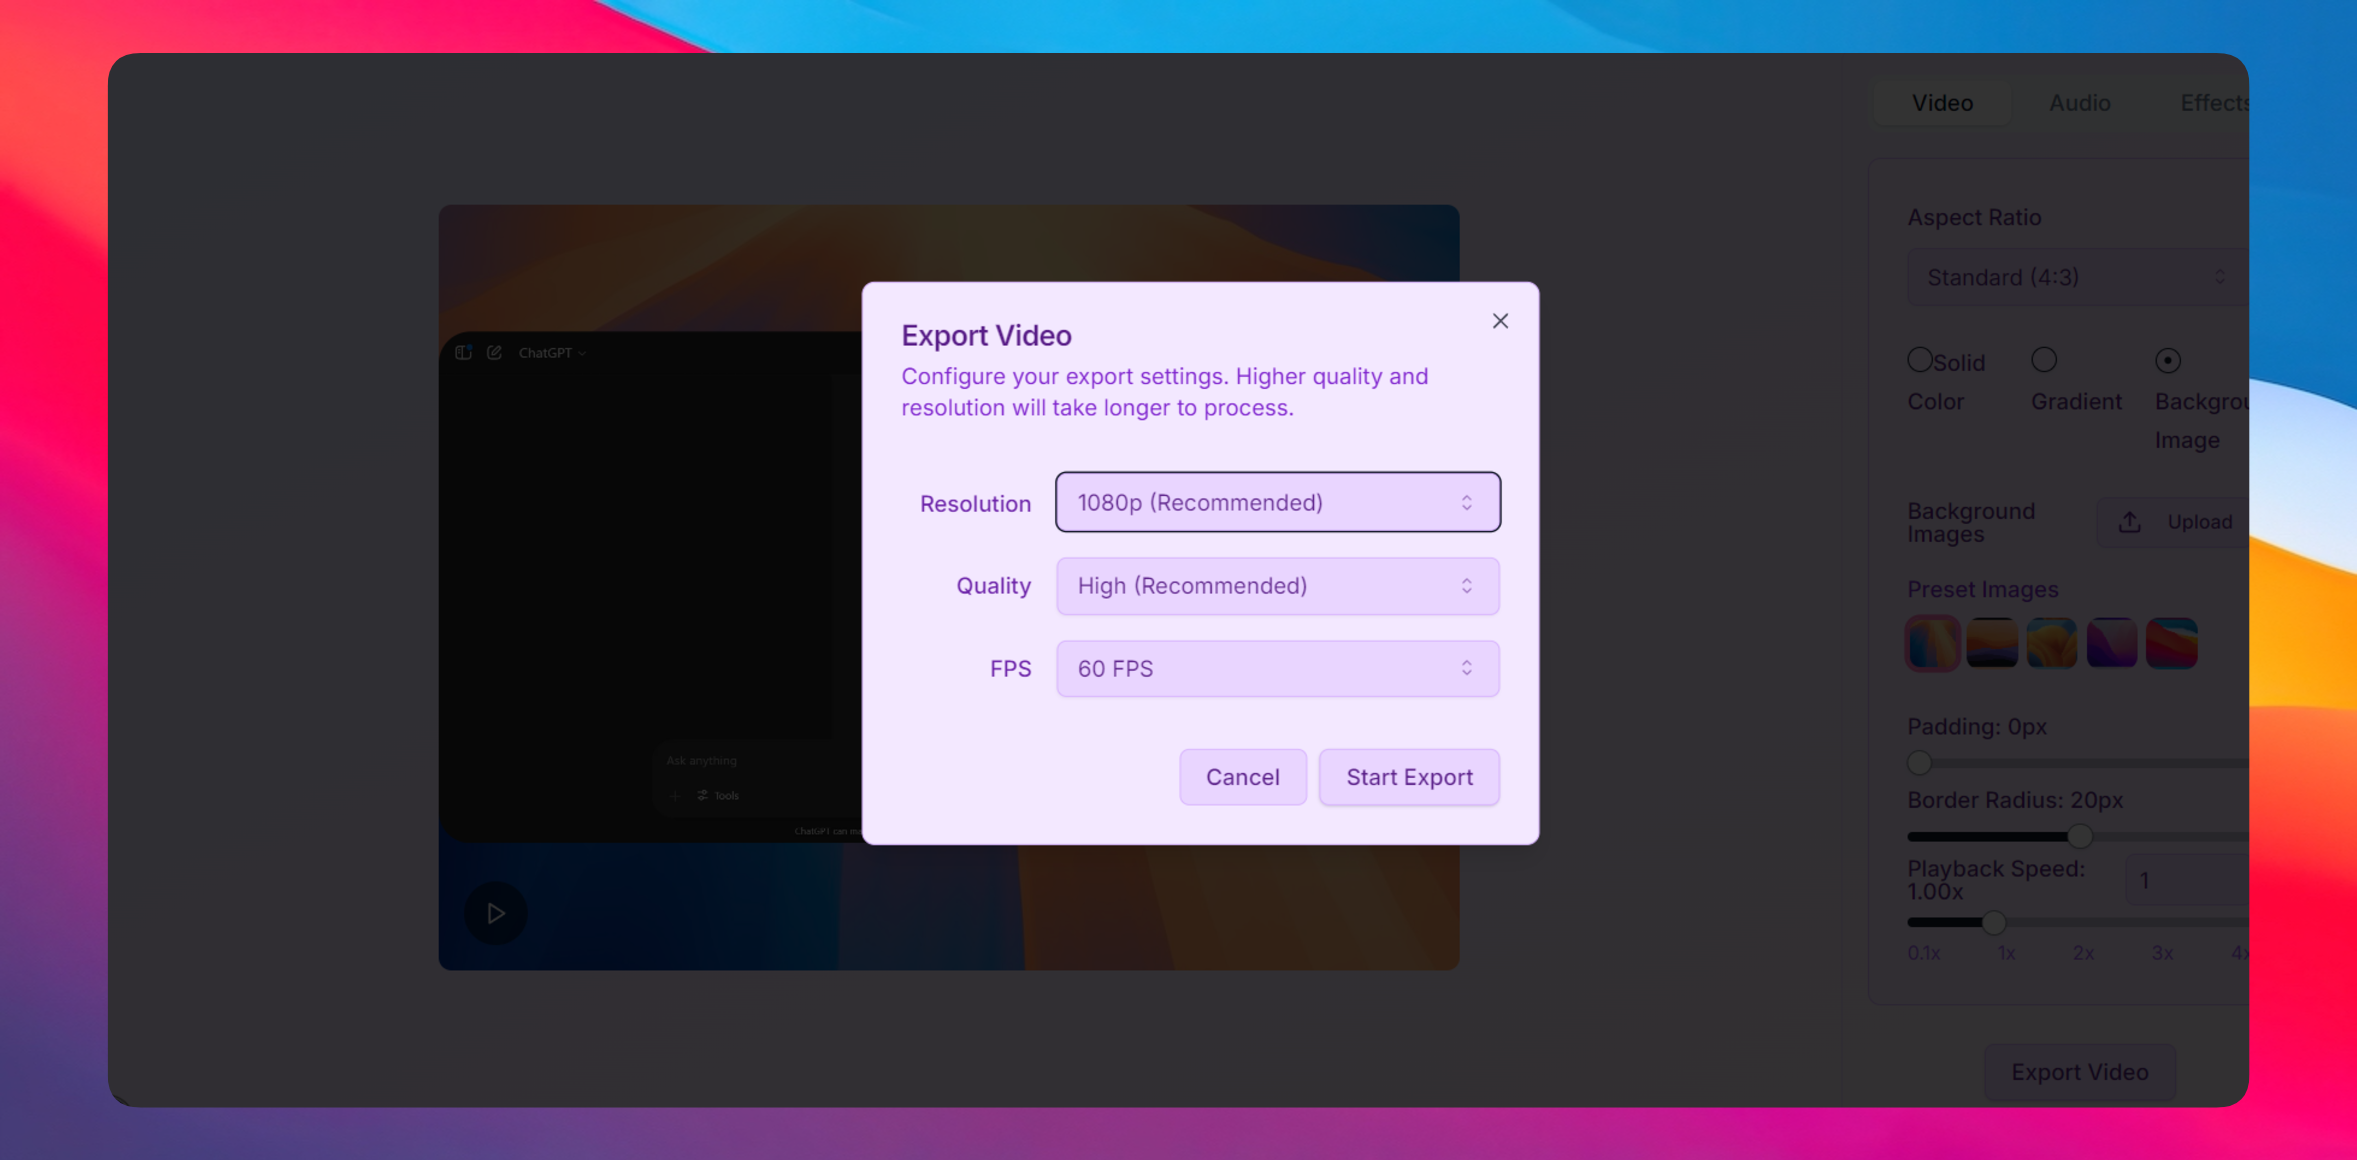The height and width of the screenshot is (1160, 2357).
Task: Select the Solid Color radio option
Action: point(1919,360)
